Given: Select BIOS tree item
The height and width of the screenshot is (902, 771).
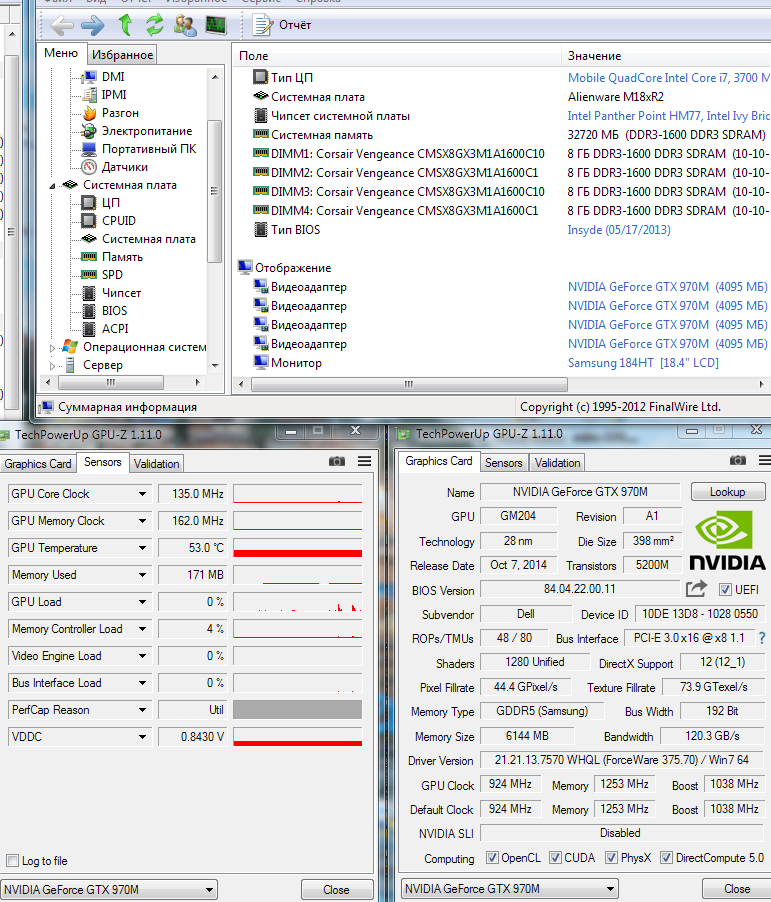Looking at the screenshot, I should coord(114,311).
